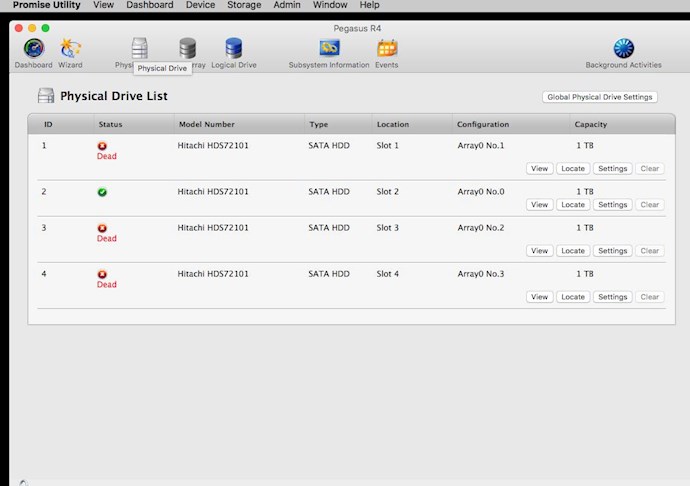Open the Events toolbar icon
The height and width of the screenshot is (486, 690).
coord(386,48)
